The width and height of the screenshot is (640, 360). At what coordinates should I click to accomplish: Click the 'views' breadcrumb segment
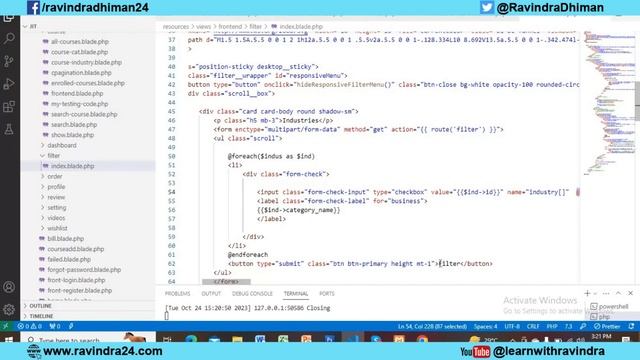click(x=203, y=27)
